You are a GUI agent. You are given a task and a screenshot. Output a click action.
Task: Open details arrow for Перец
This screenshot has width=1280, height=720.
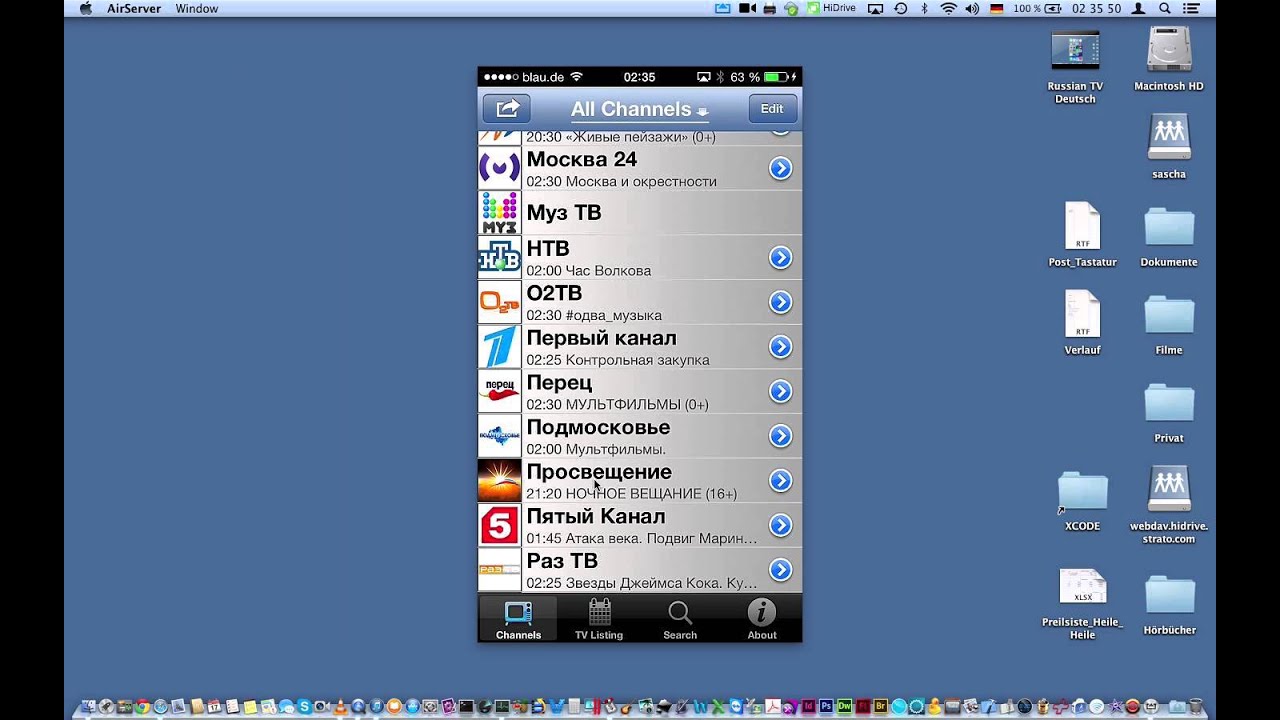pyautogui.click(x=780, y=391)
